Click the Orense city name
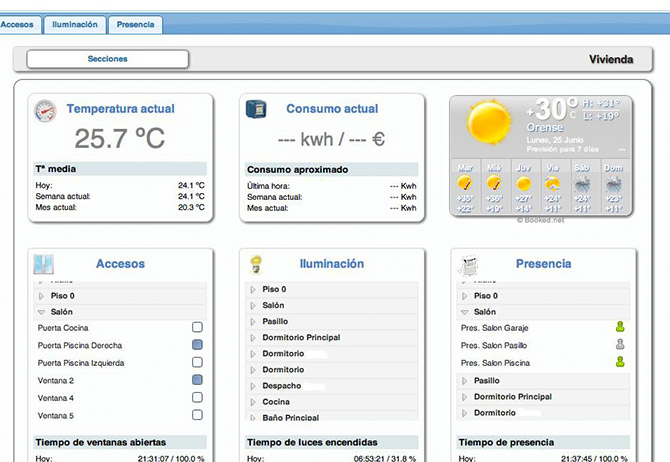 [545, 127]
